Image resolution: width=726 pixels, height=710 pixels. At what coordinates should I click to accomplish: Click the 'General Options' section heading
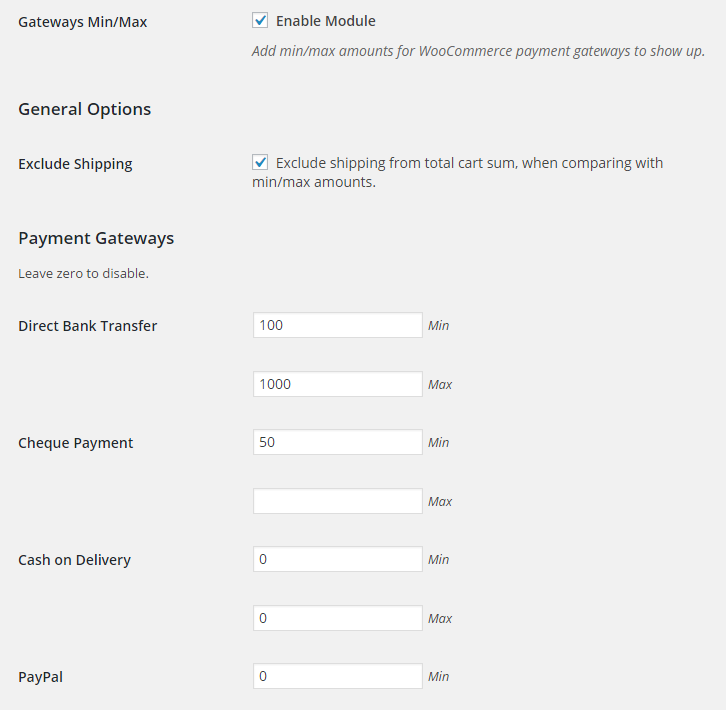coord(85,109)
